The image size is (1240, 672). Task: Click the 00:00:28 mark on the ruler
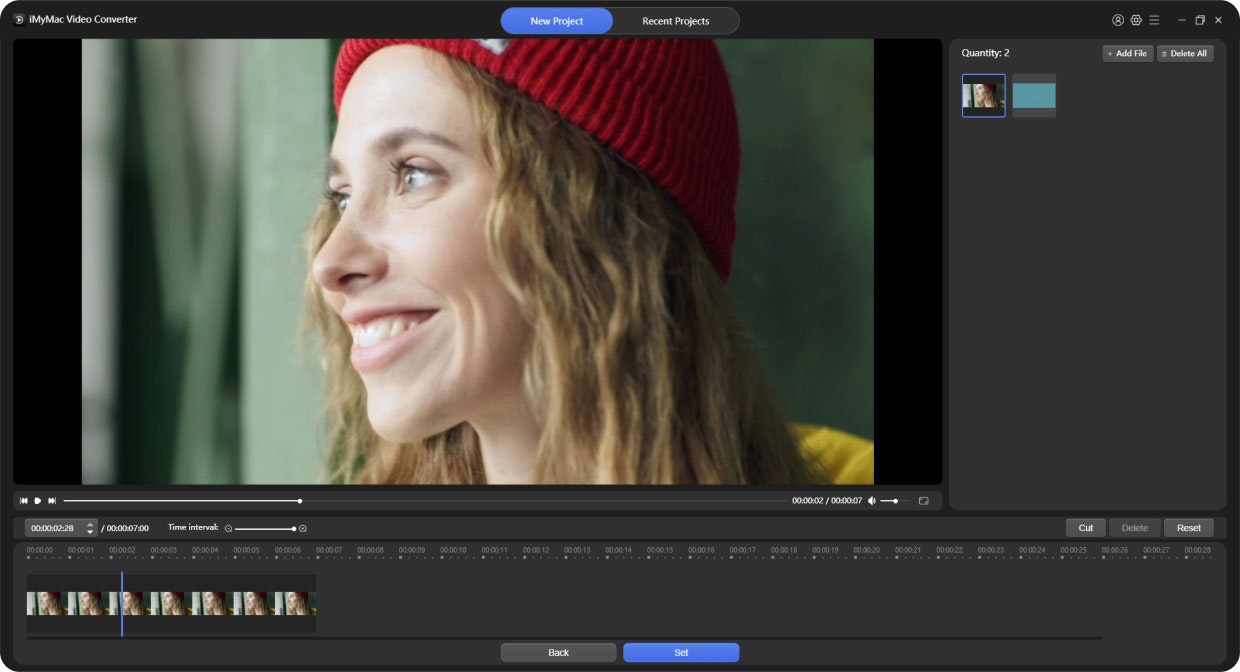1197,550
